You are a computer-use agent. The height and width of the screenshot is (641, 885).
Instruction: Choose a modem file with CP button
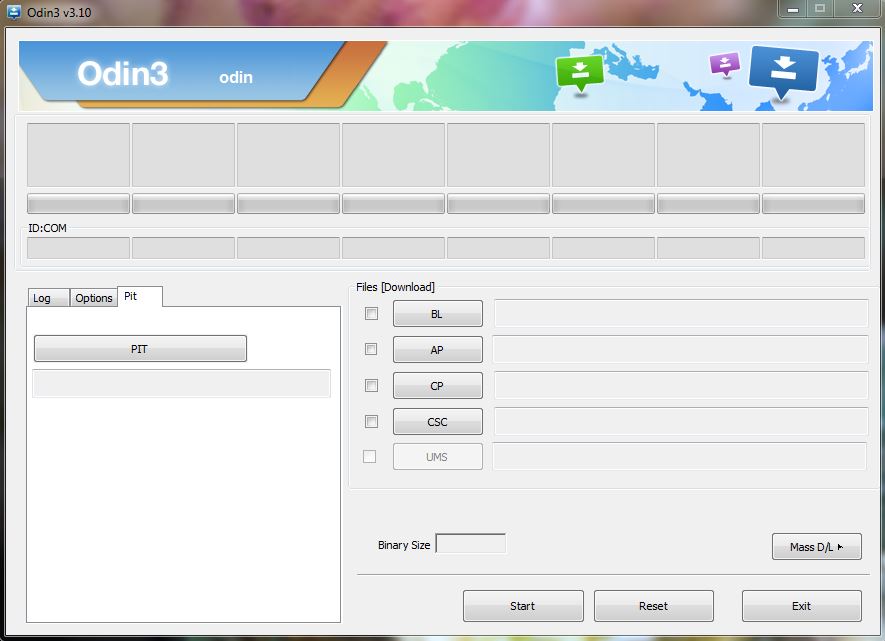point(438,386)
